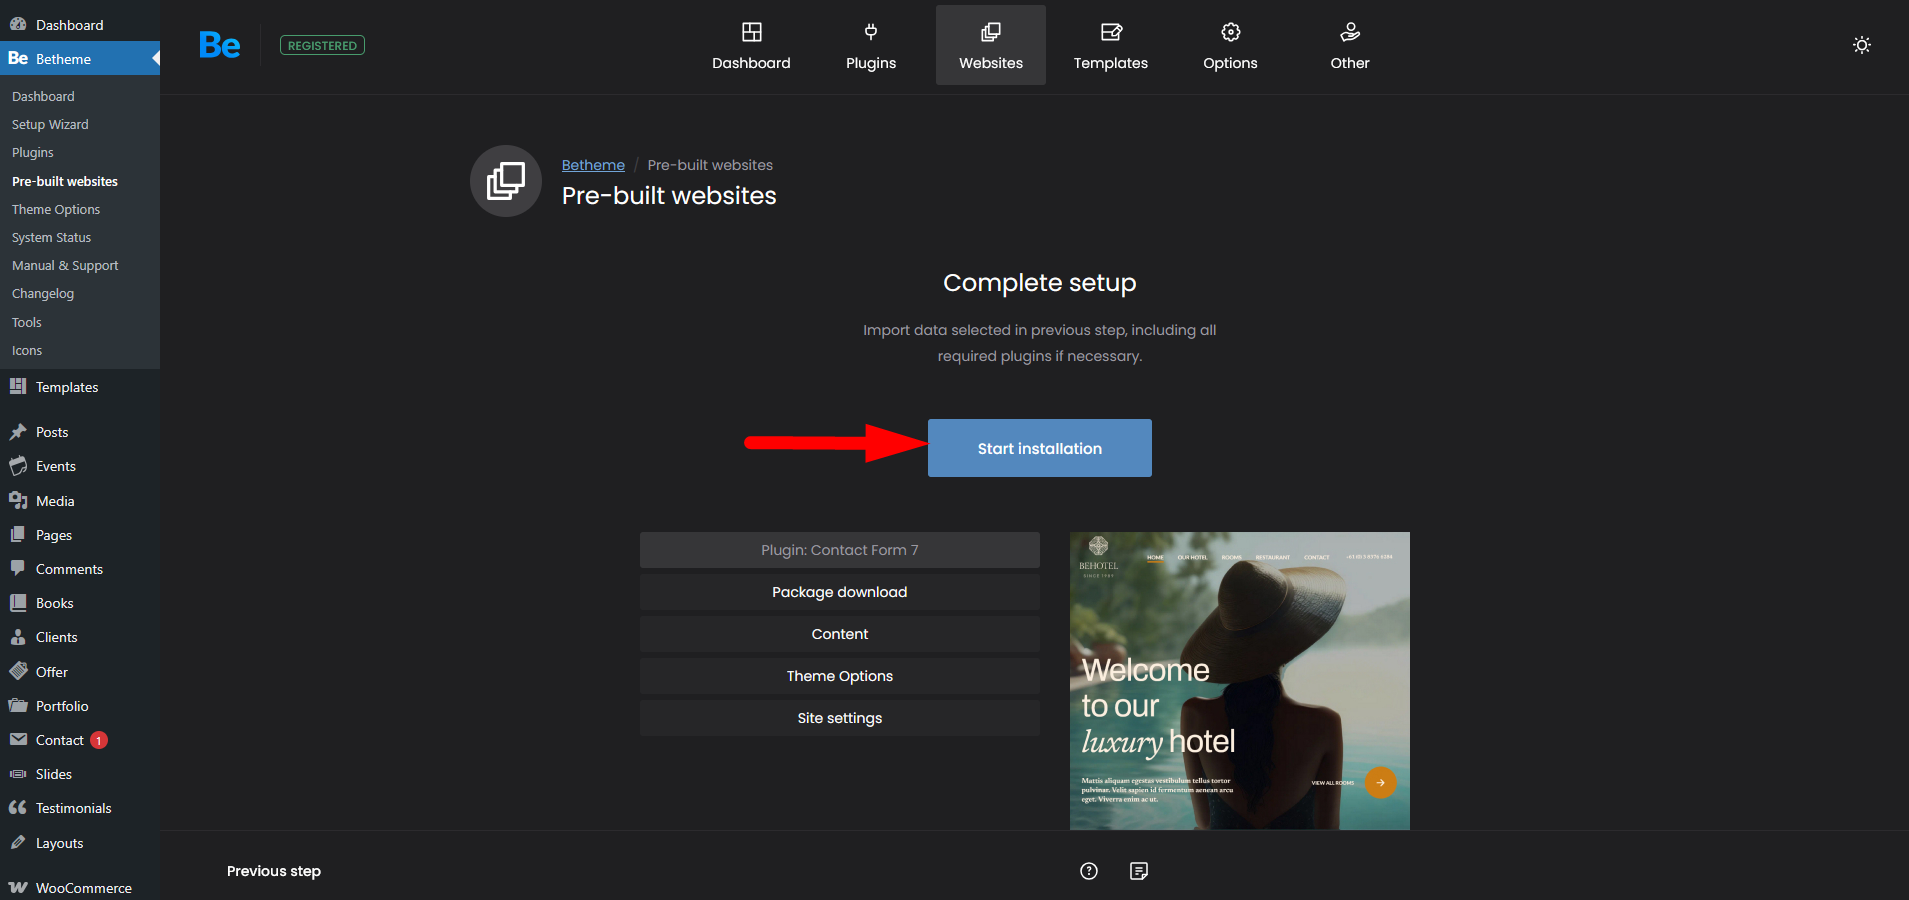Open Other section in top navigation
The image size is (1909, 900).
click(x=1349, y=46)
